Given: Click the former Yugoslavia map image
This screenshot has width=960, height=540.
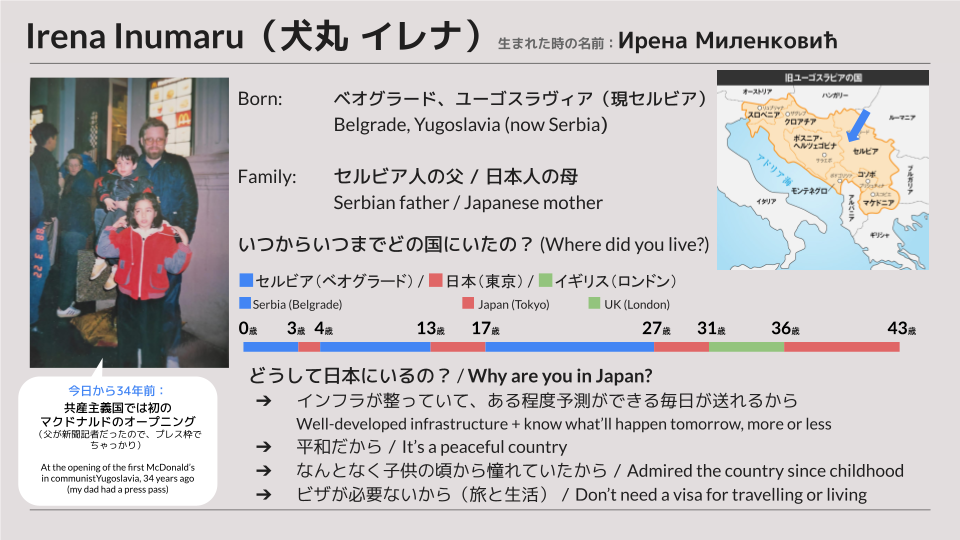Looking at the screenshot, I should [823, 170].
